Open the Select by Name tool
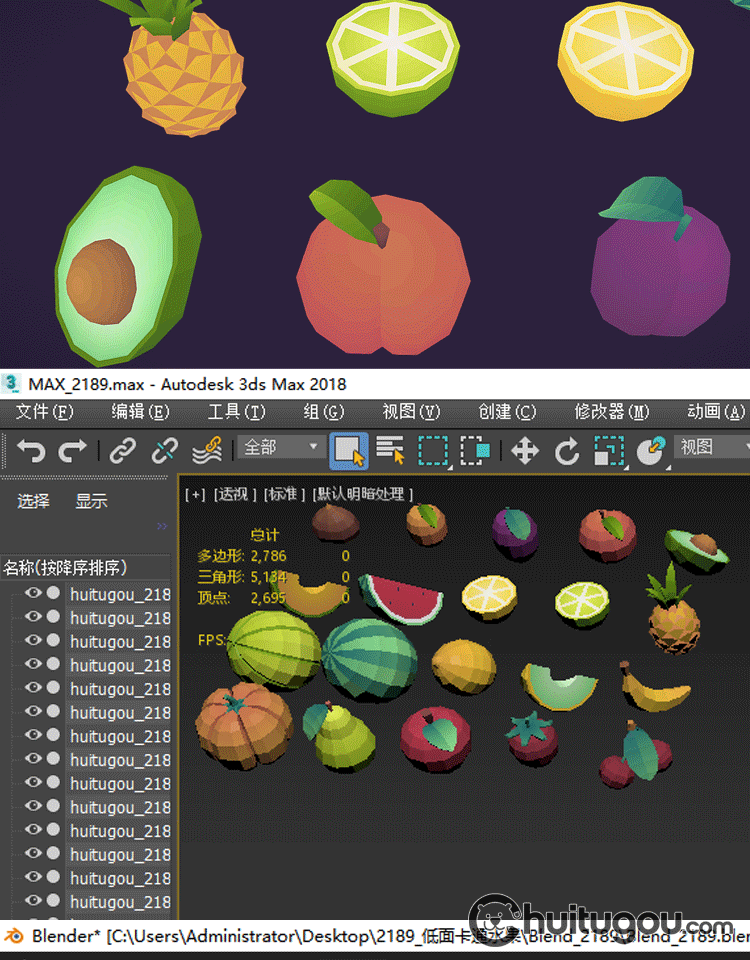The height and width of the screenshot is (960, 750). pyautogui.click(x=390, y=450)
